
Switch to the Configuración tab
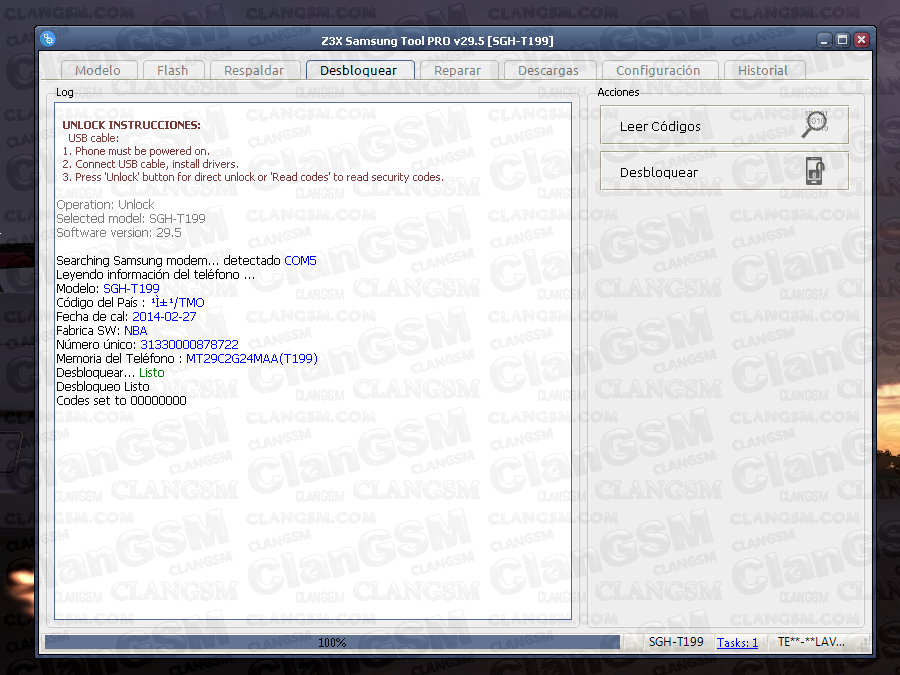click(658, 71)
